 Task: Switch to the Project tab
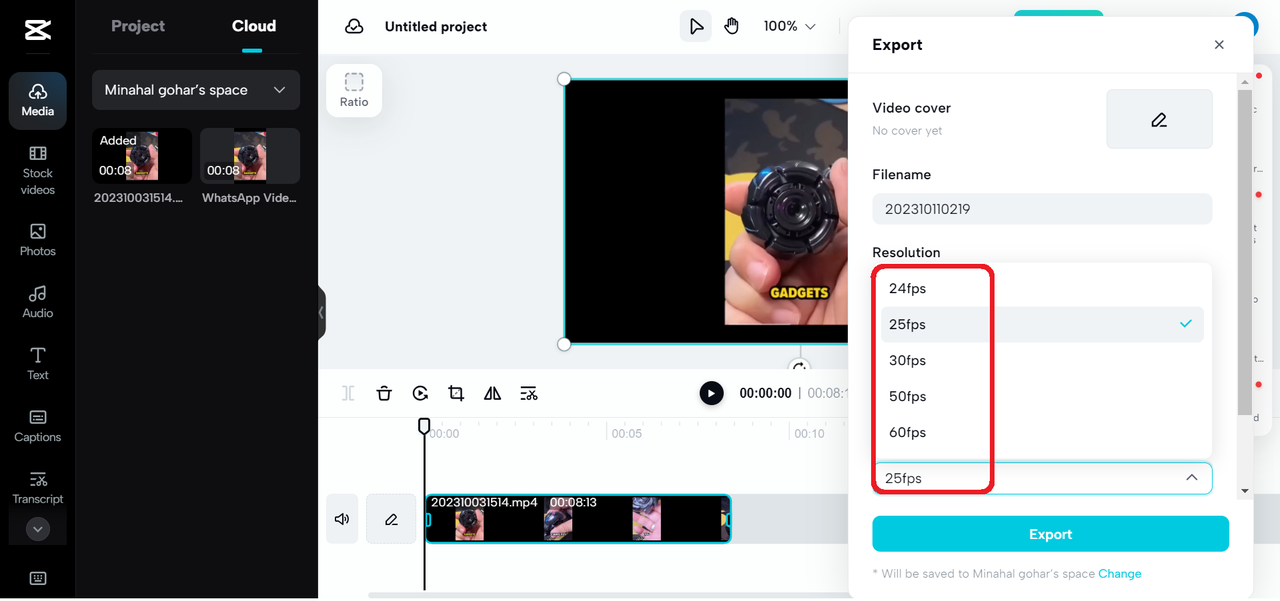pos(138,26)
